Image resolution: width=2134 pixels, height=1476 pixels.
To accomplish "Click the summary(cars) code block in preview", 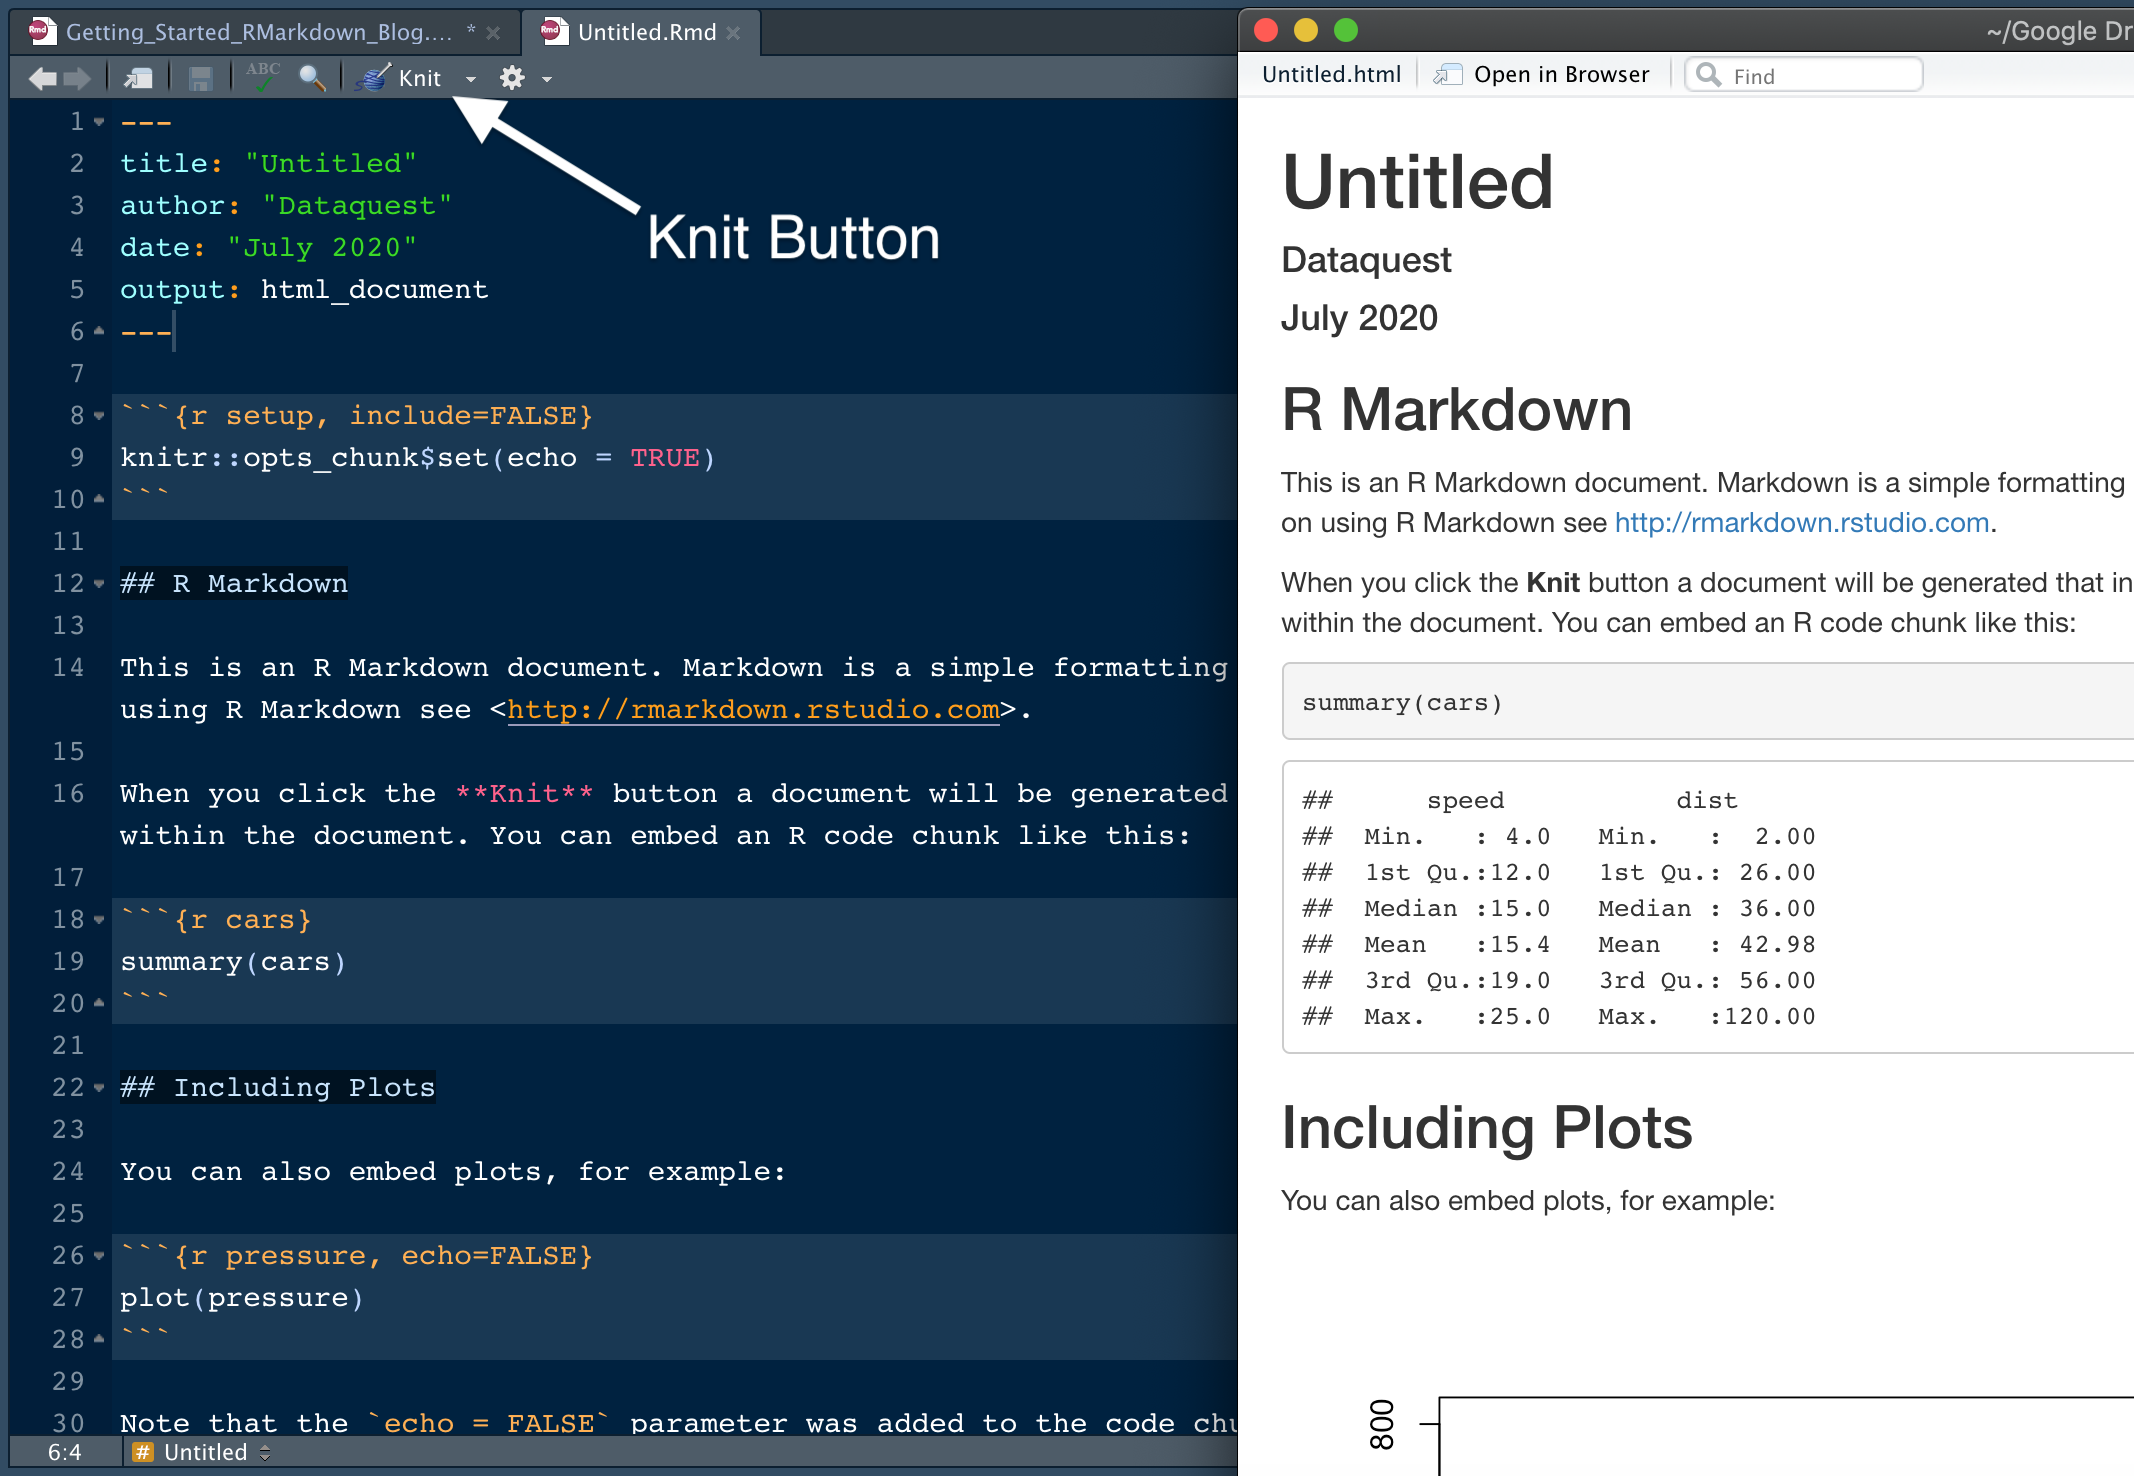I will [1708, 702].
